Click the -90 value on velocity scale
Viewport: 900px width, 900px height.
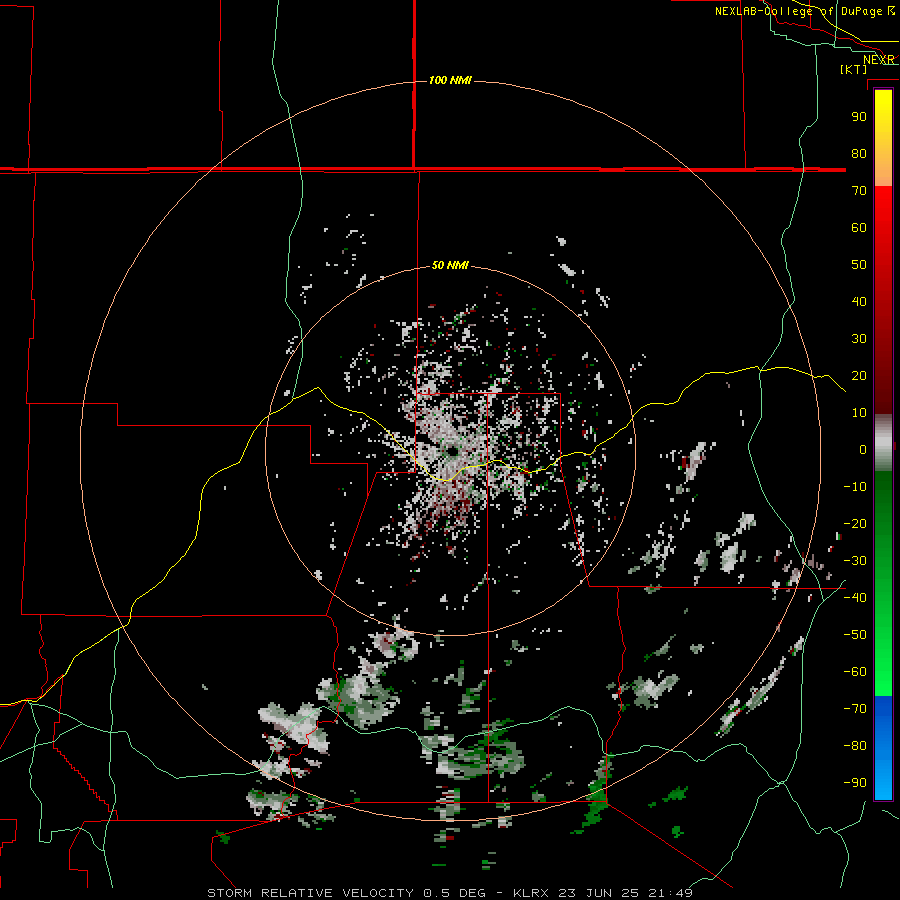(855, 783)
